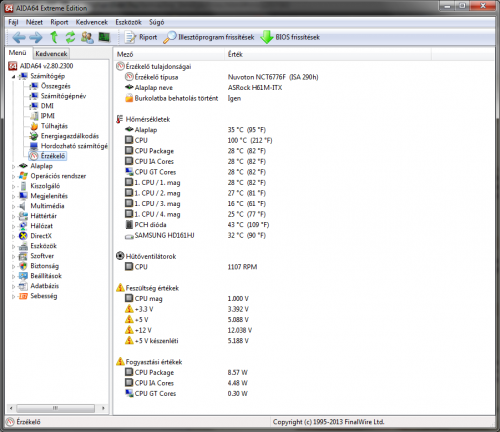Click the Back navigation arrow
The image size is (500, 432).
19,37
